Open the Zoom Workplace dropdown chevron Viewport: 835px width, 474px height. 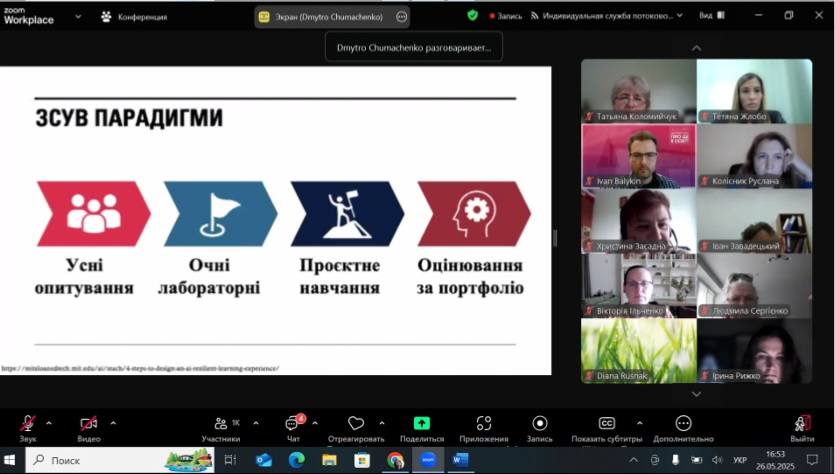(78, 16)
